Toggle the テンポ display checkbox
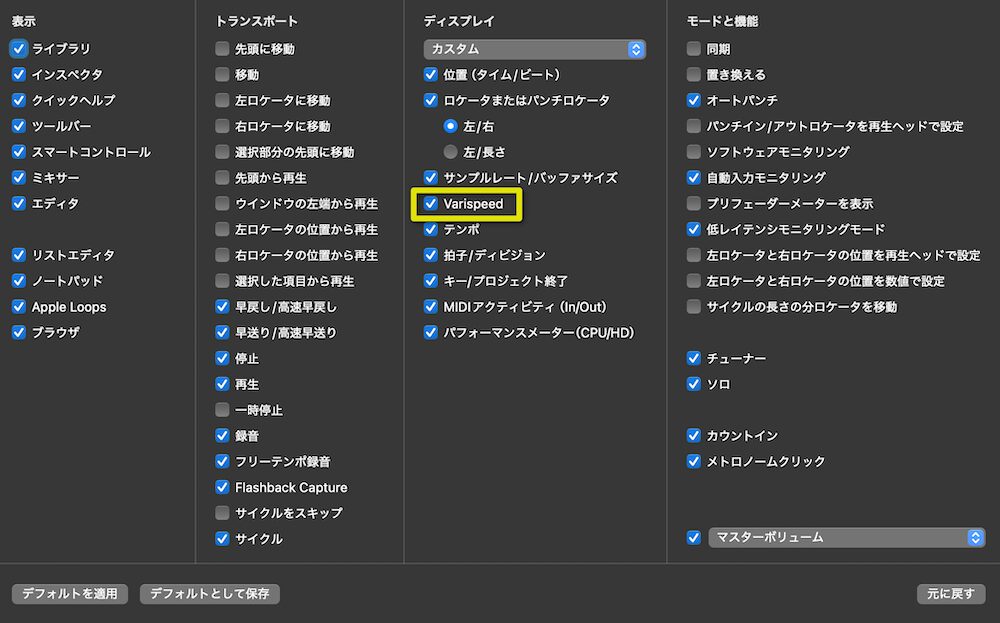1000x623 pixels. pos(431,229)
